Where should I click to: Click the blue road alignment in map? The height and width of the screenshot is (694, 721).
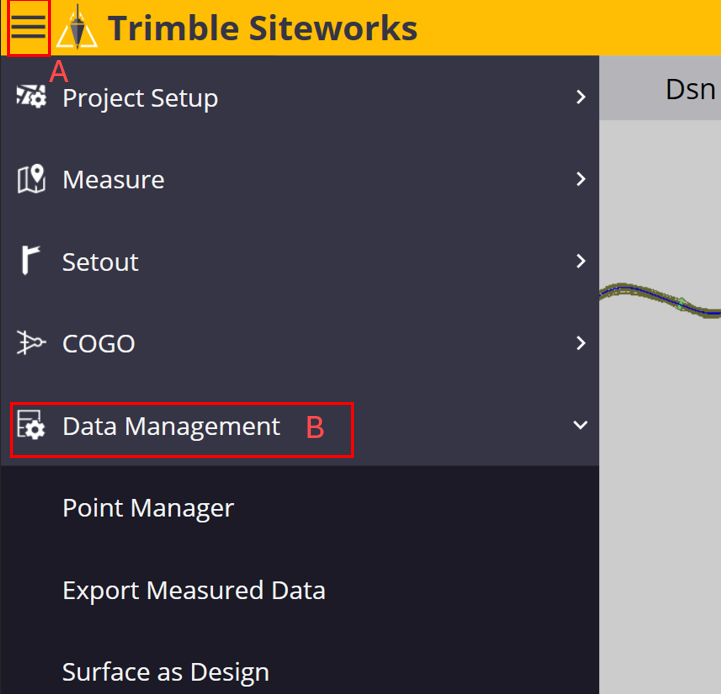(660, 298)
